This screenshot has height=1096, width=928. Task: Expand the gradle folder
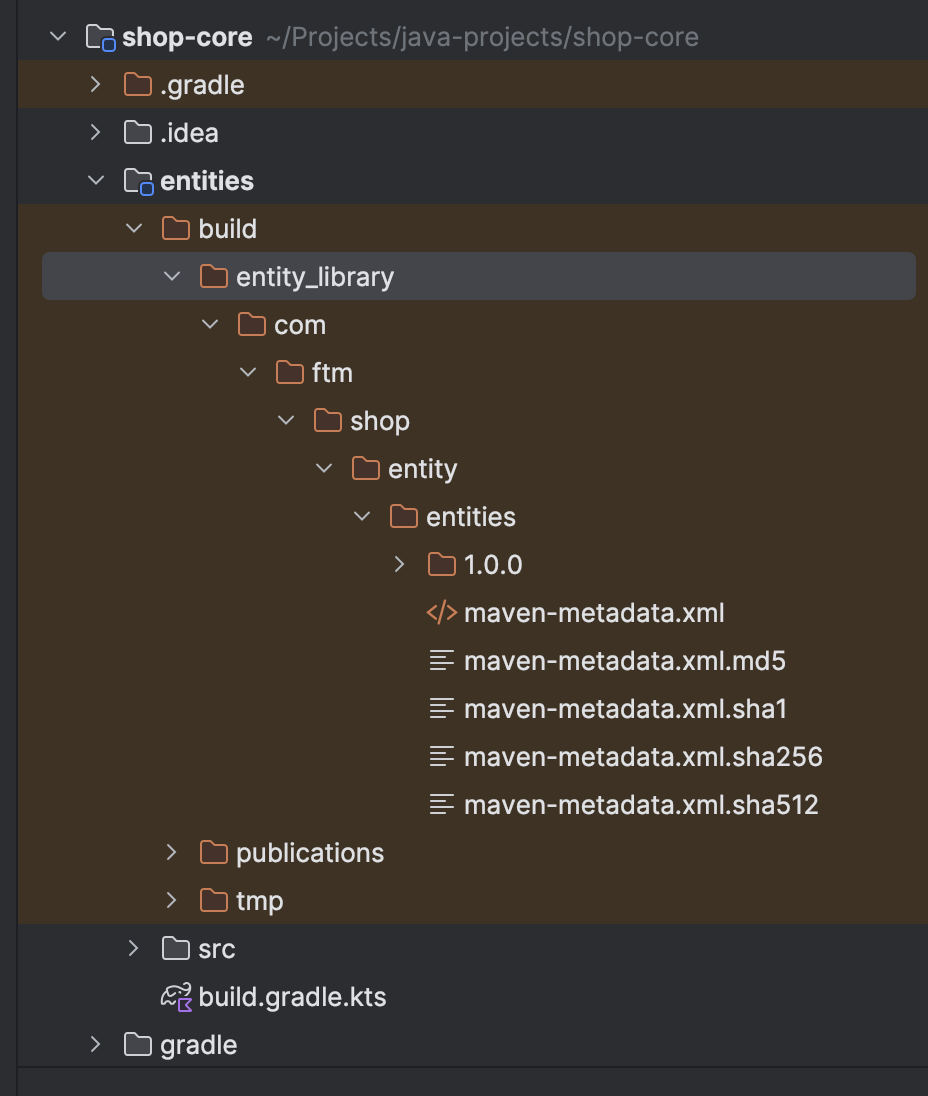(x=95, y=1045)
